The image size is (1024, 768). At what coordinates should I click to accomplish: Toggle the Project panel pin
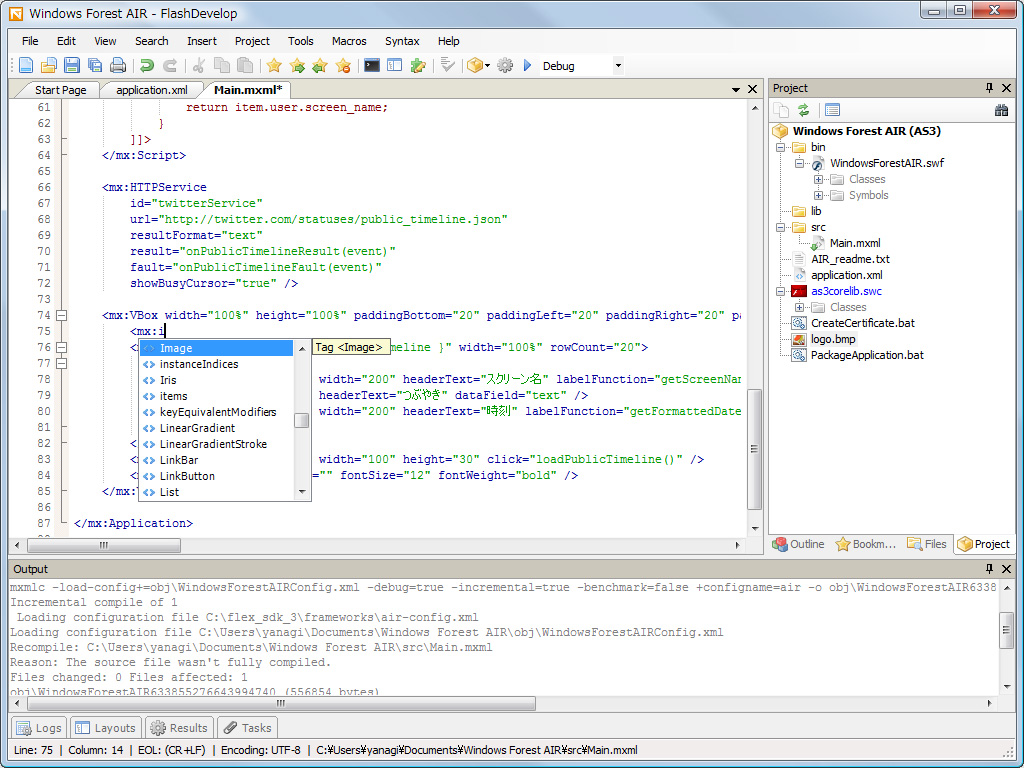[x=990, y=88]
